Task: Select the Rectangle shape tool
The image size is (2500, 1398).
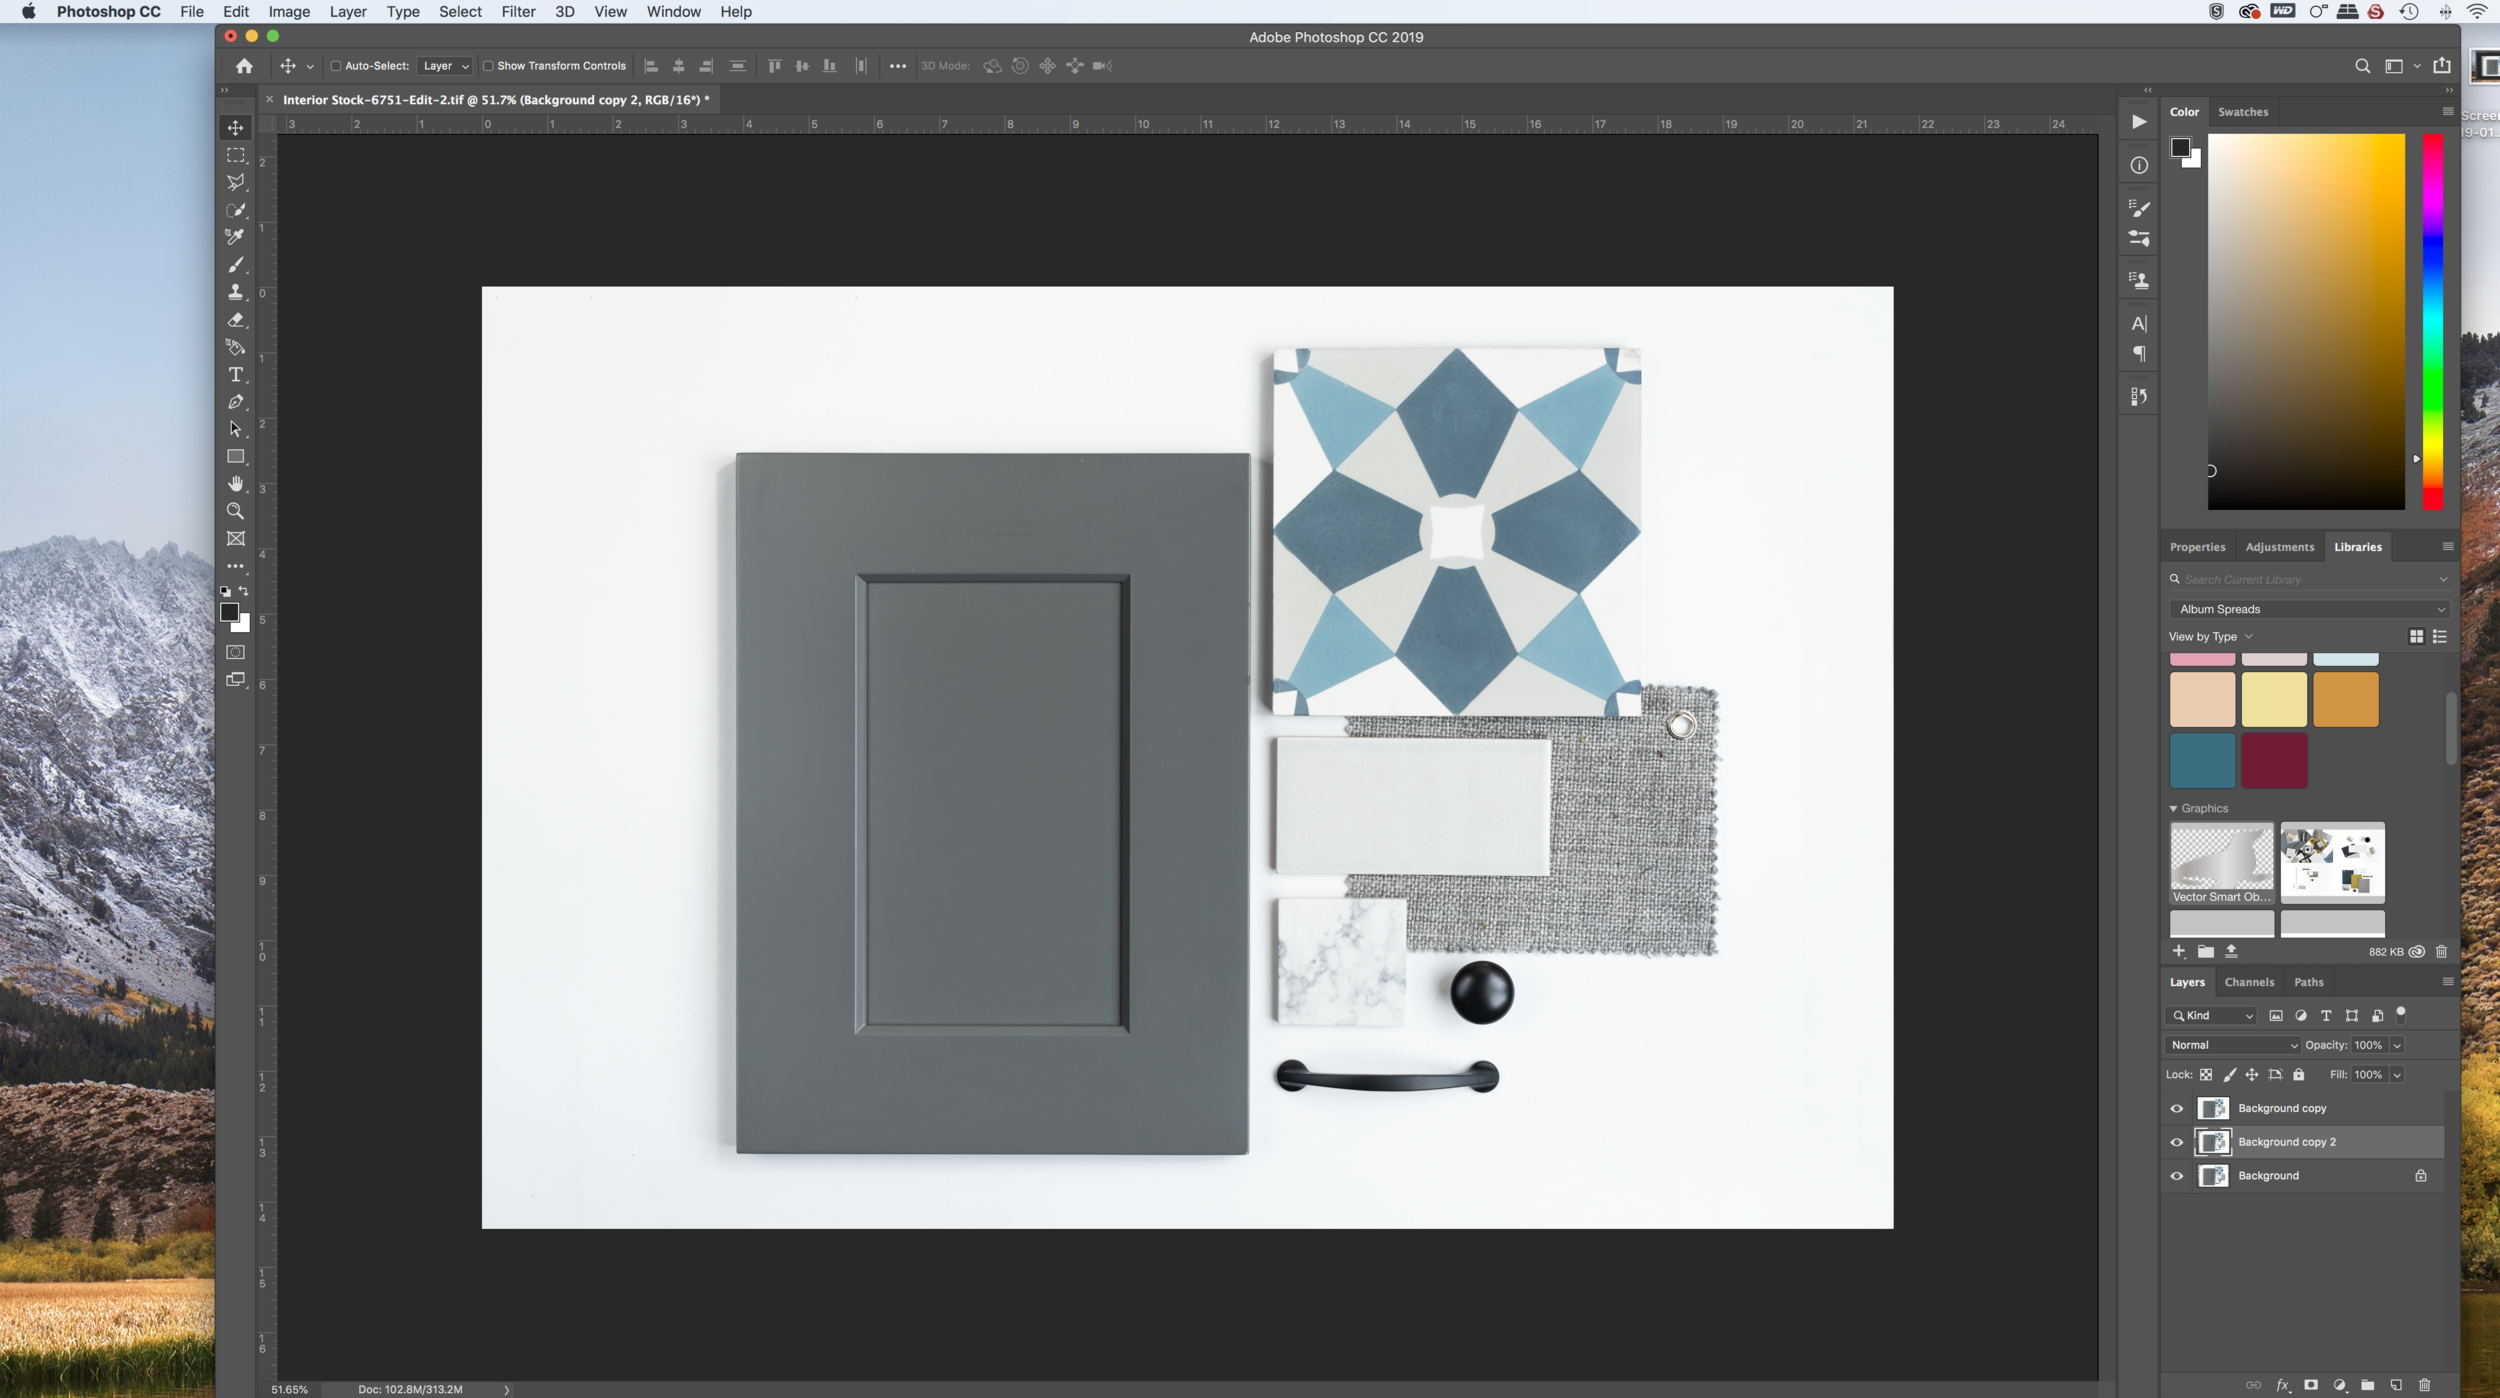Action: [x=235, y=456]
